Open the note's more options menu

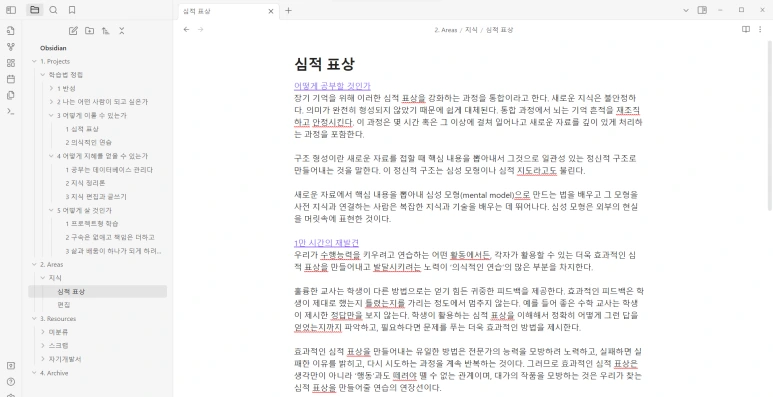760,30
